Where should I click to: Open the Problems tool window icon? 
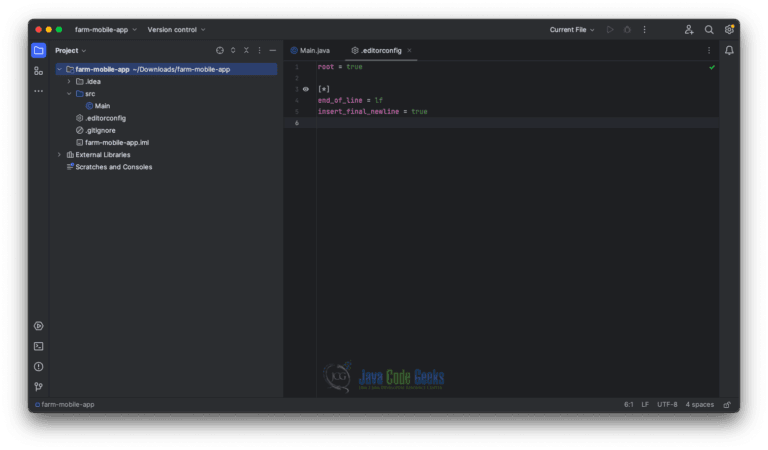pyautogui.click(x=39, y=367)
